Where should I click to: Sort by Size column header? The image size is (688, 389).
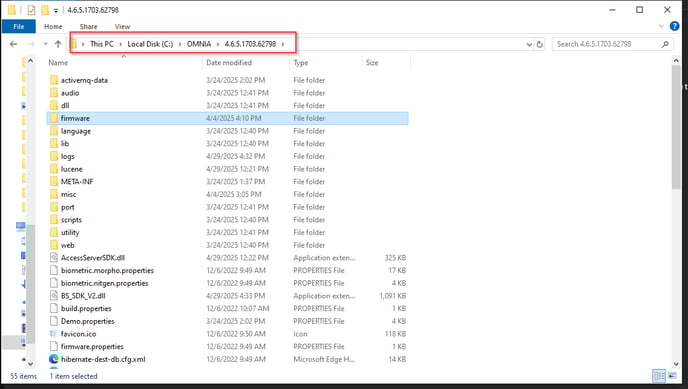click(372, 63)
